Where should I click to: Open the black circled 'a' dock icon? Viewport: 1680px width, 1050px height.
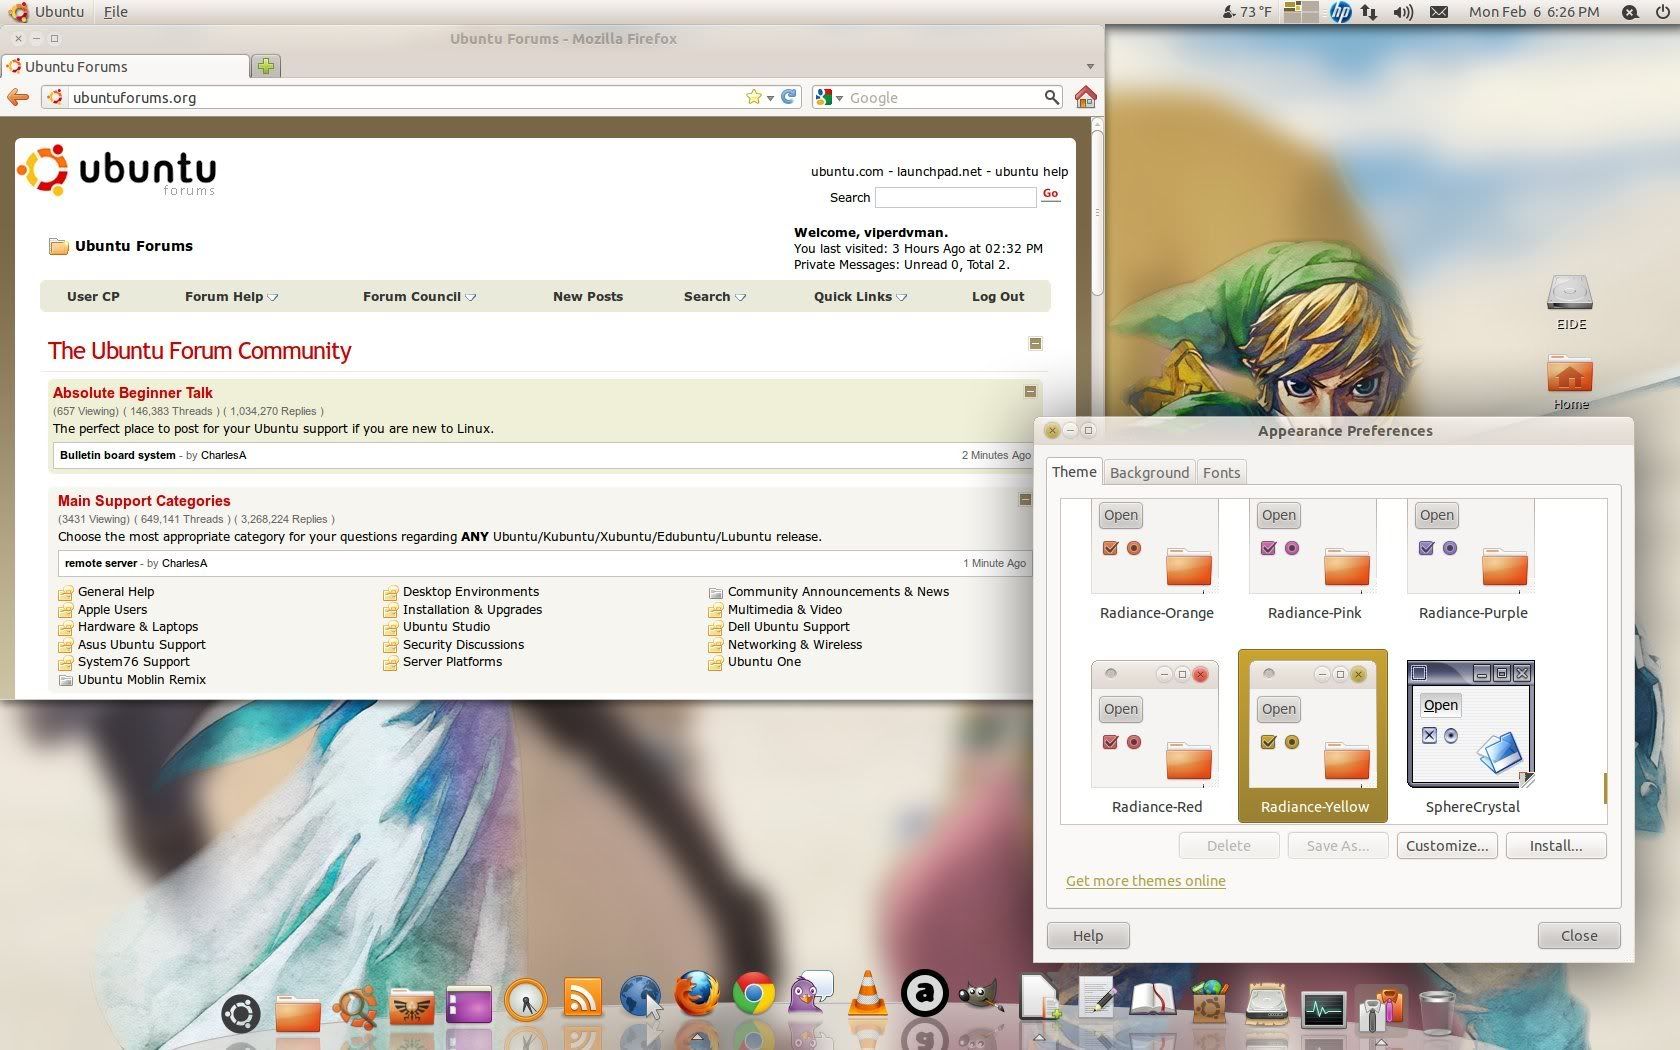(924, 994)
